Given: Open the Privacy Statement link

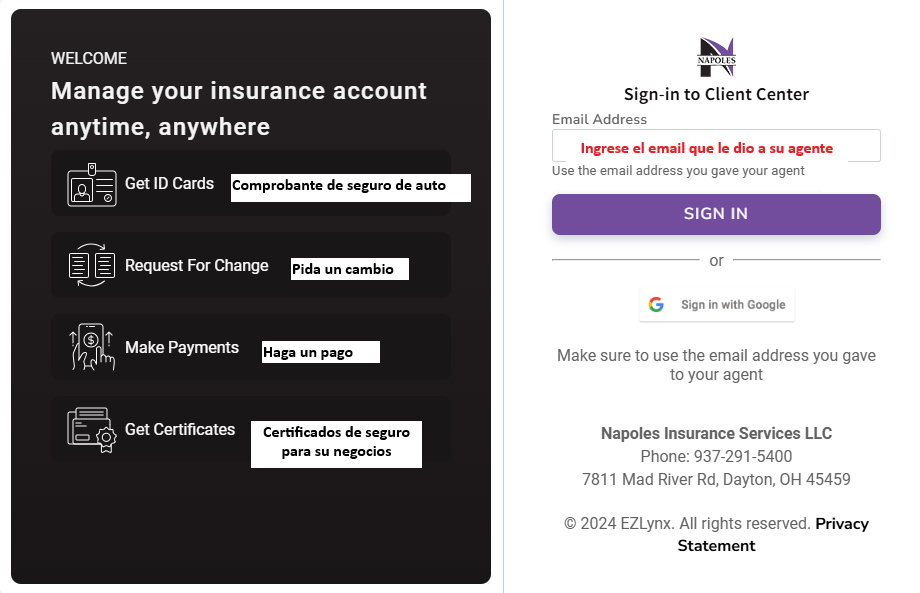Looking at the screenshot, I should point(772,534).
